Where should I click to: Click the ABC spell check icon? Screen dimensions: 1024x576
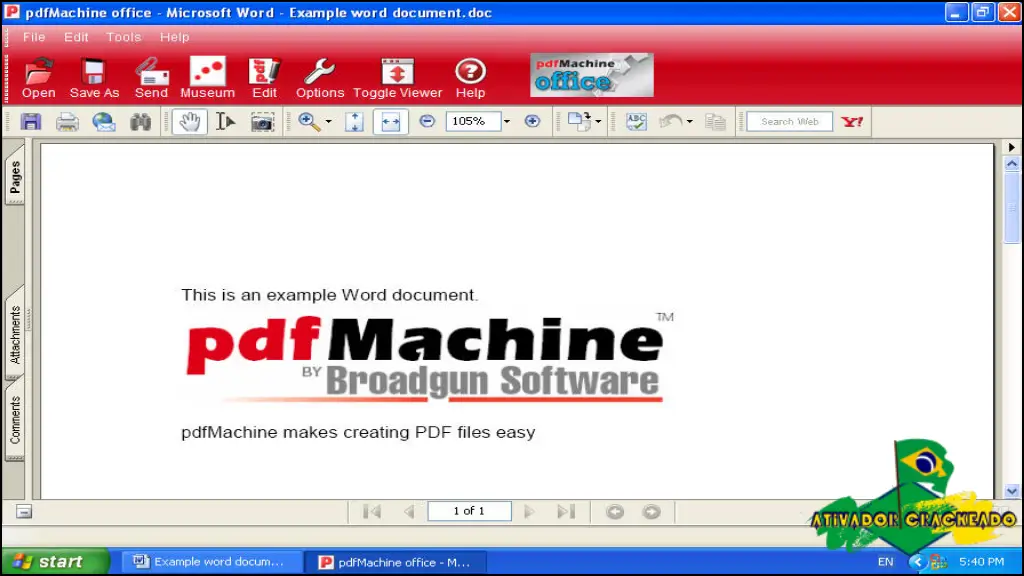click(x=636, y=121)
